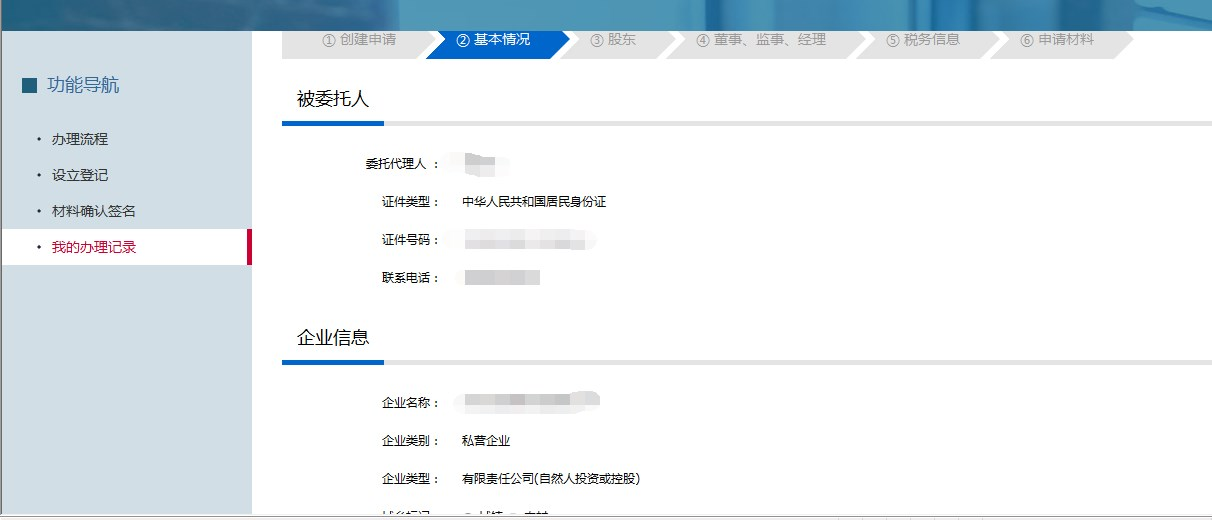
Task: Open step ④ 董事、监事、经理
Action: [x=761, y=40]
